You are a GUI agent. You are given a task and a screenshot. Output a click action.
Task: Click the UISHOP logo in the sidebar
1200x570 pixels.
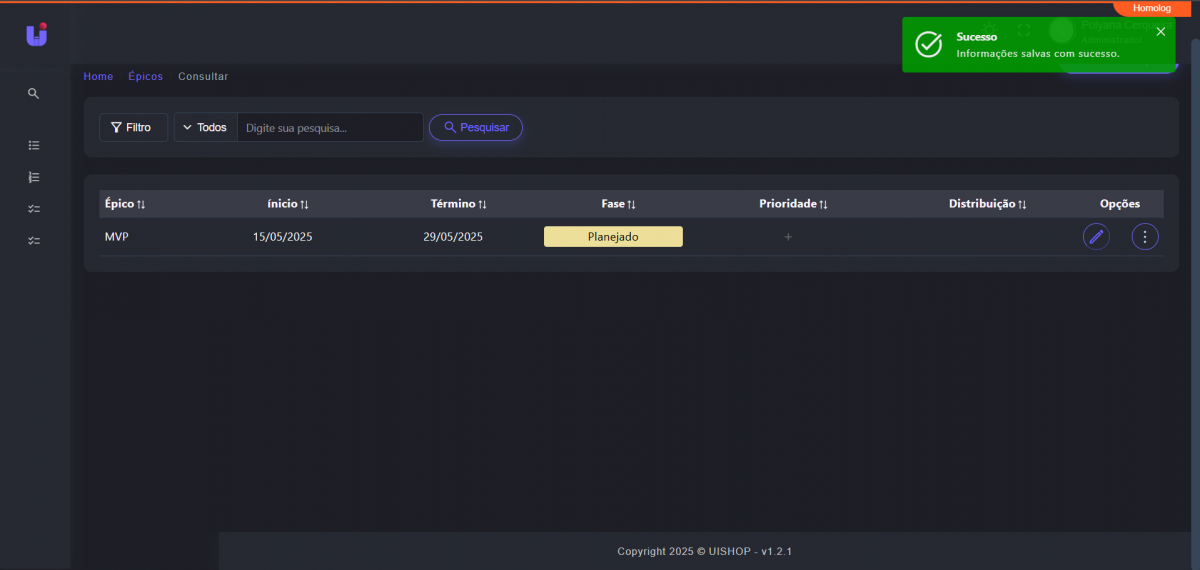pos(36,35)
